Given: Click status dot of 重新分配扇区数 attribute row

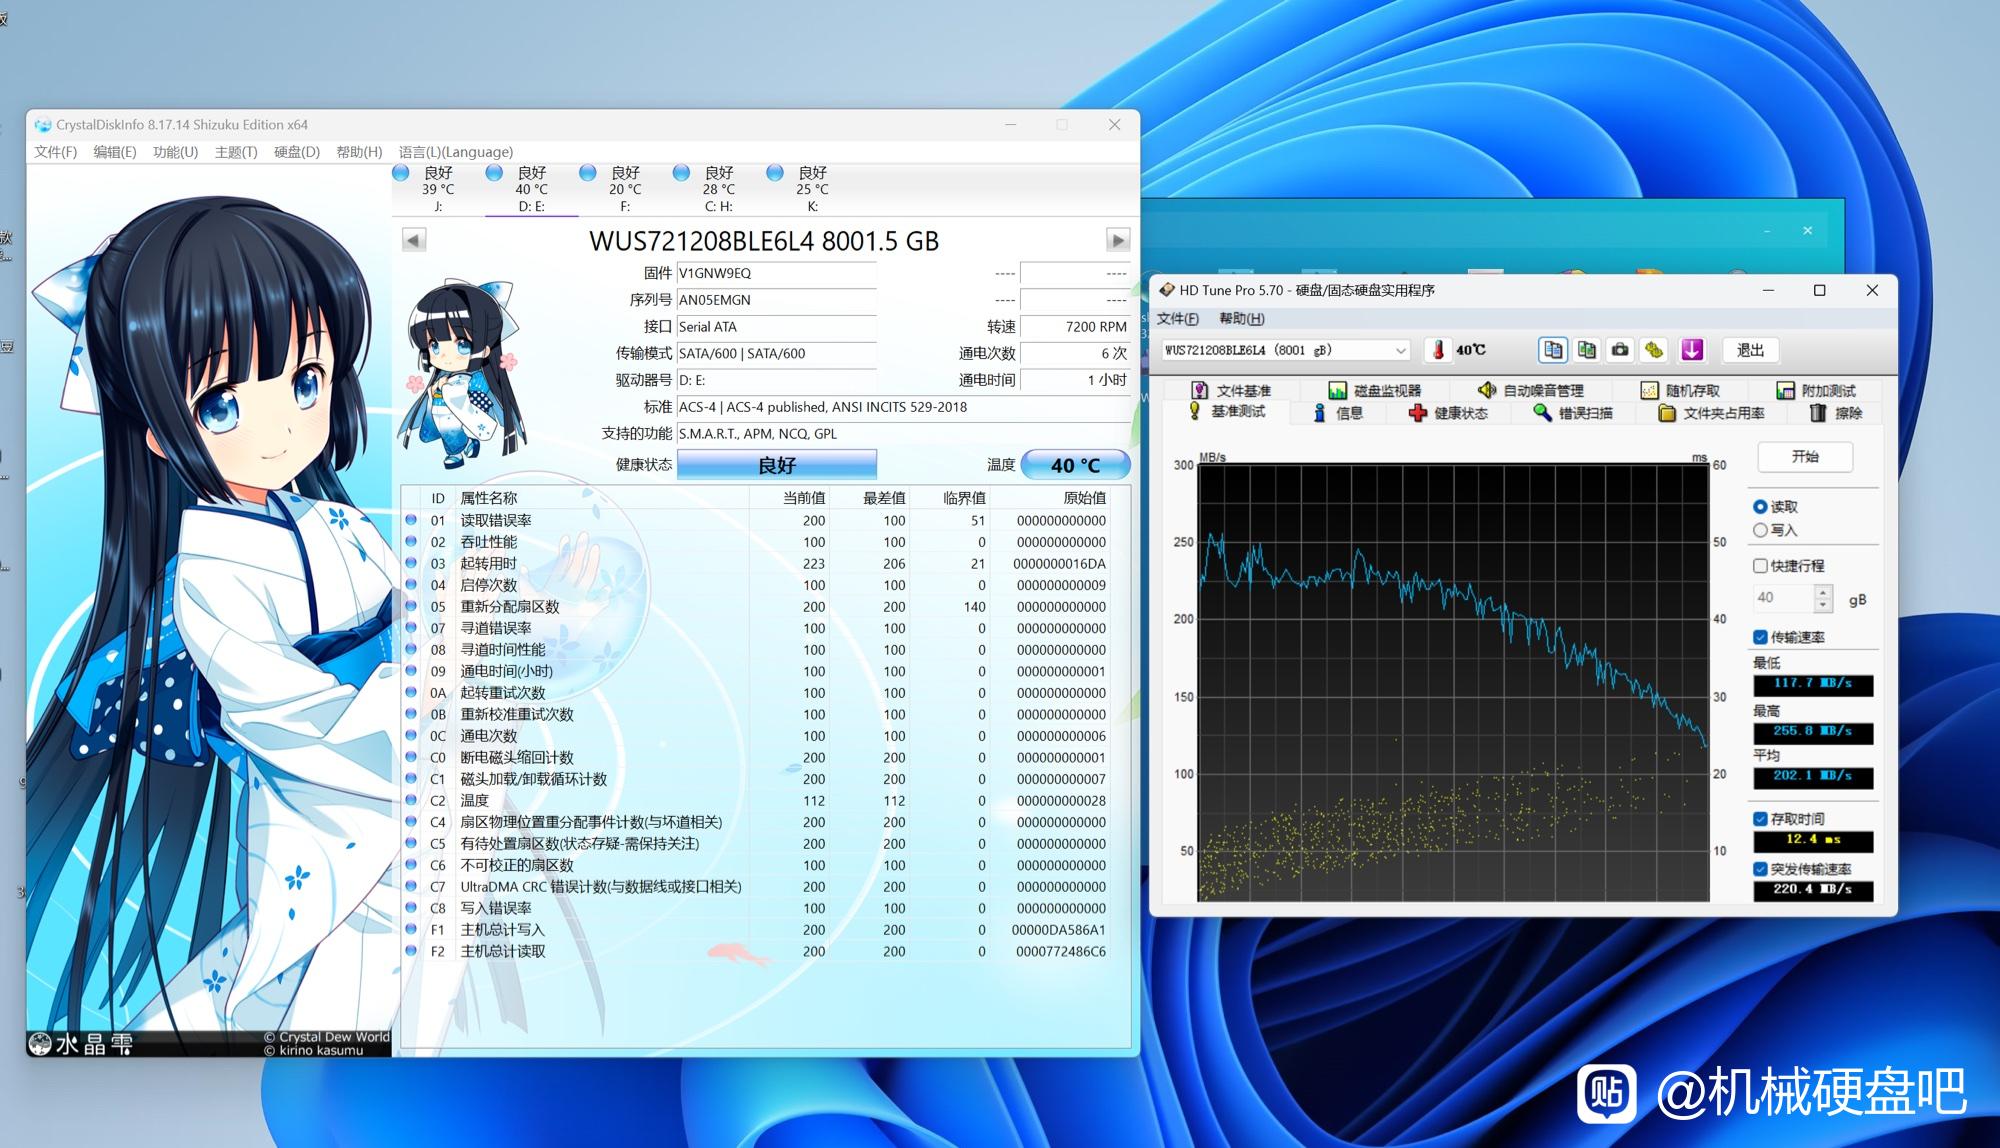Looking at the screenshot, I should (411, 606).
